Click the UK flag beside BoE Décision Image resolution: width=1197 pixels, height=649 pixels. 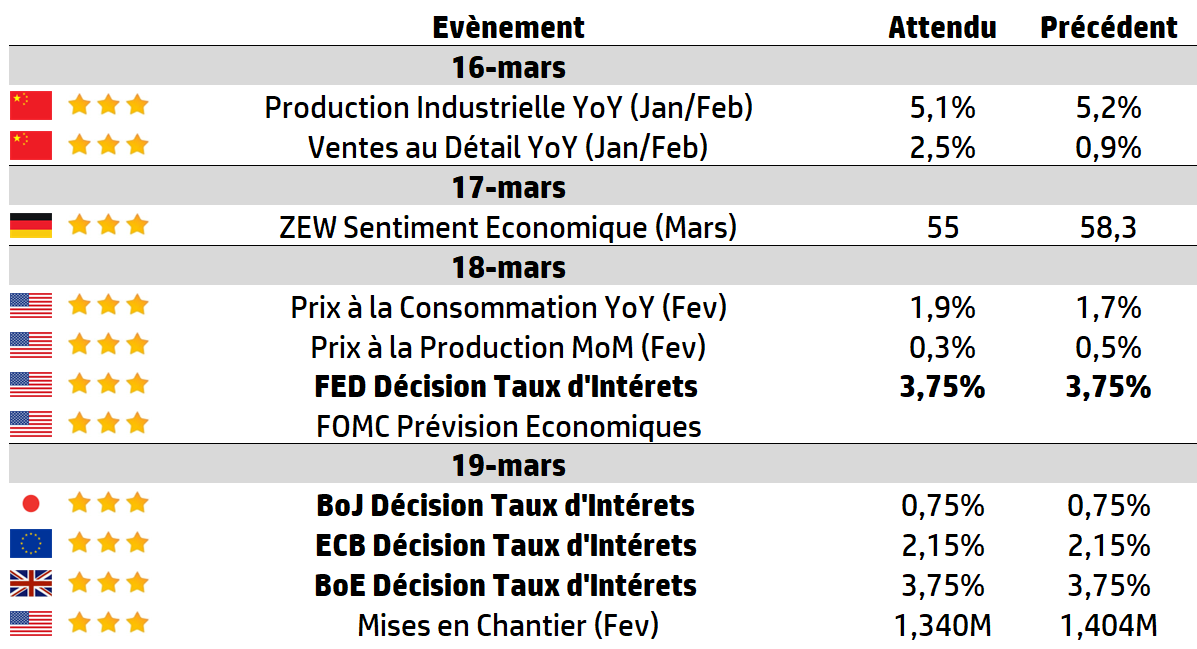point(30,584)
